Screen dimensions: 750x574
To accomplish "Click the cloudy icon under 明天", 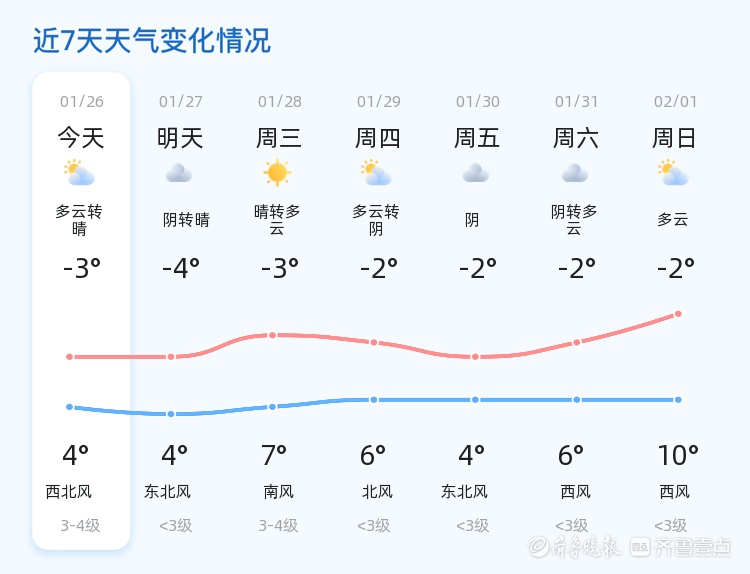I will coord(179,174).
